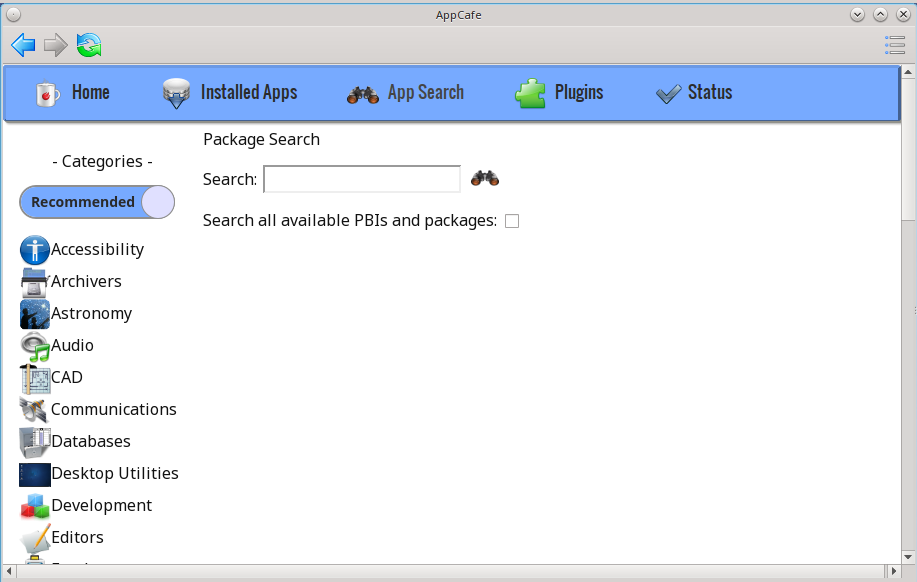
Task: Click the horizontal scrollbar right arrow
Action: [x=893, y=570]
